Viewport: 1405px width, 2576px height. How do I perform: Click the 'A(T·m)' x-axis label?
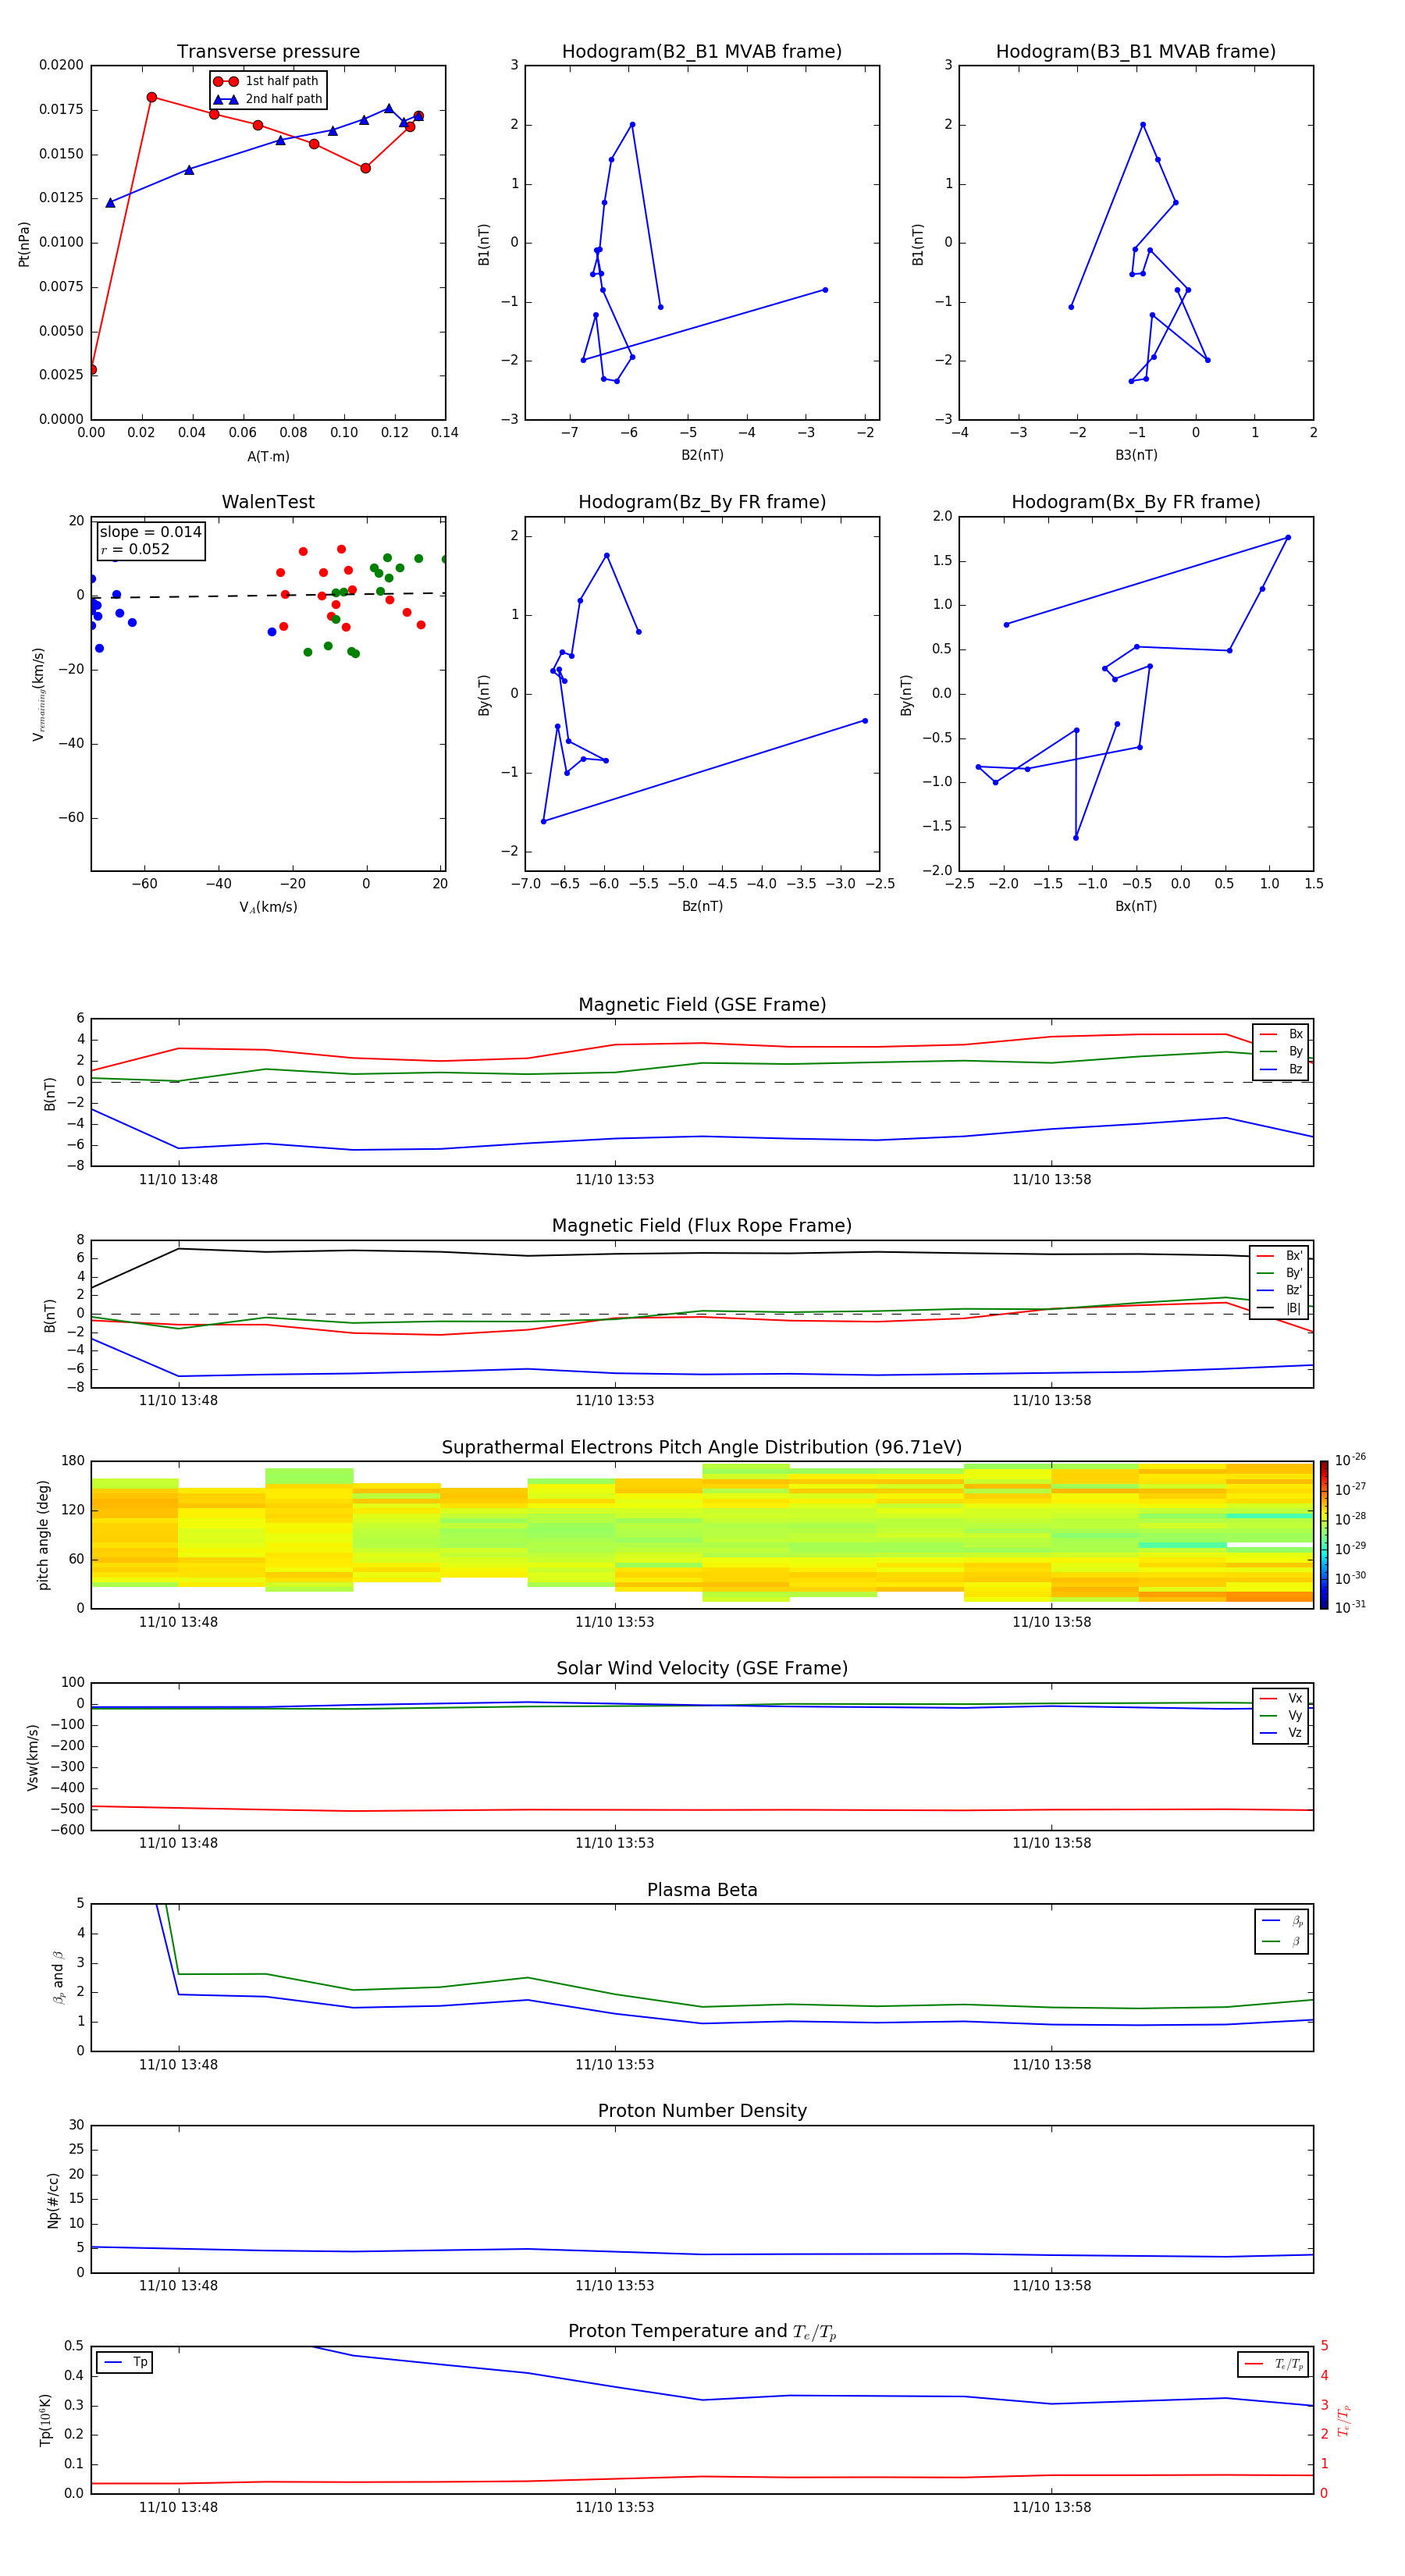coord(268,457)
